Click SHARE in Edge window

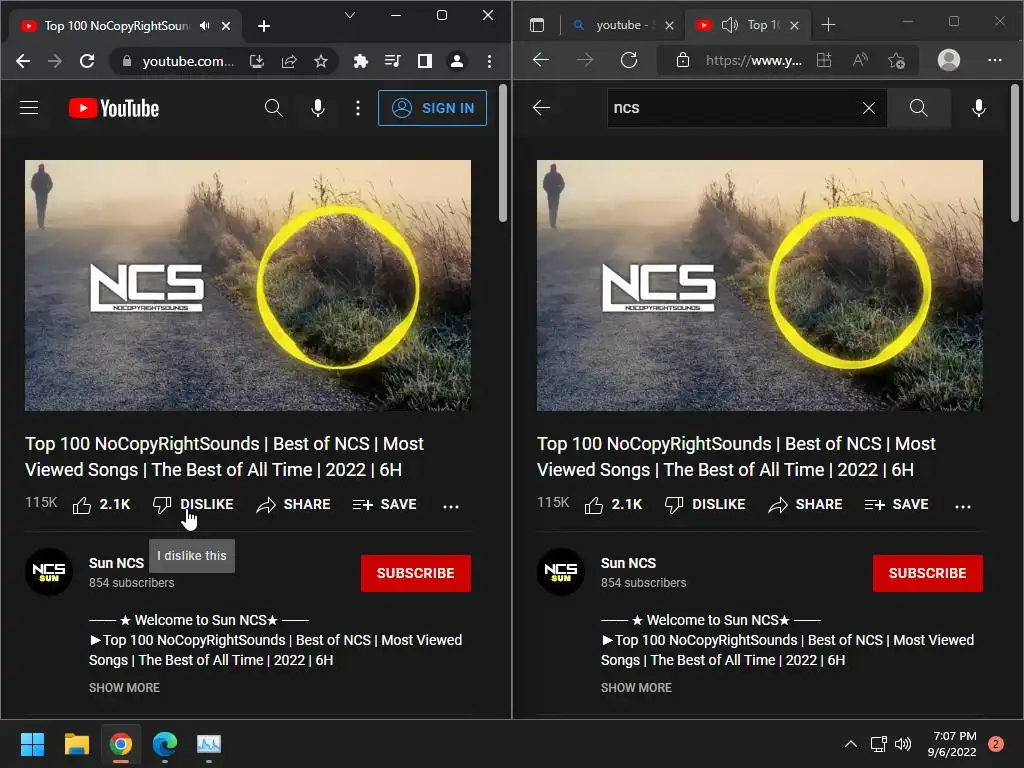pyautogui.click(x=805, y=505)
